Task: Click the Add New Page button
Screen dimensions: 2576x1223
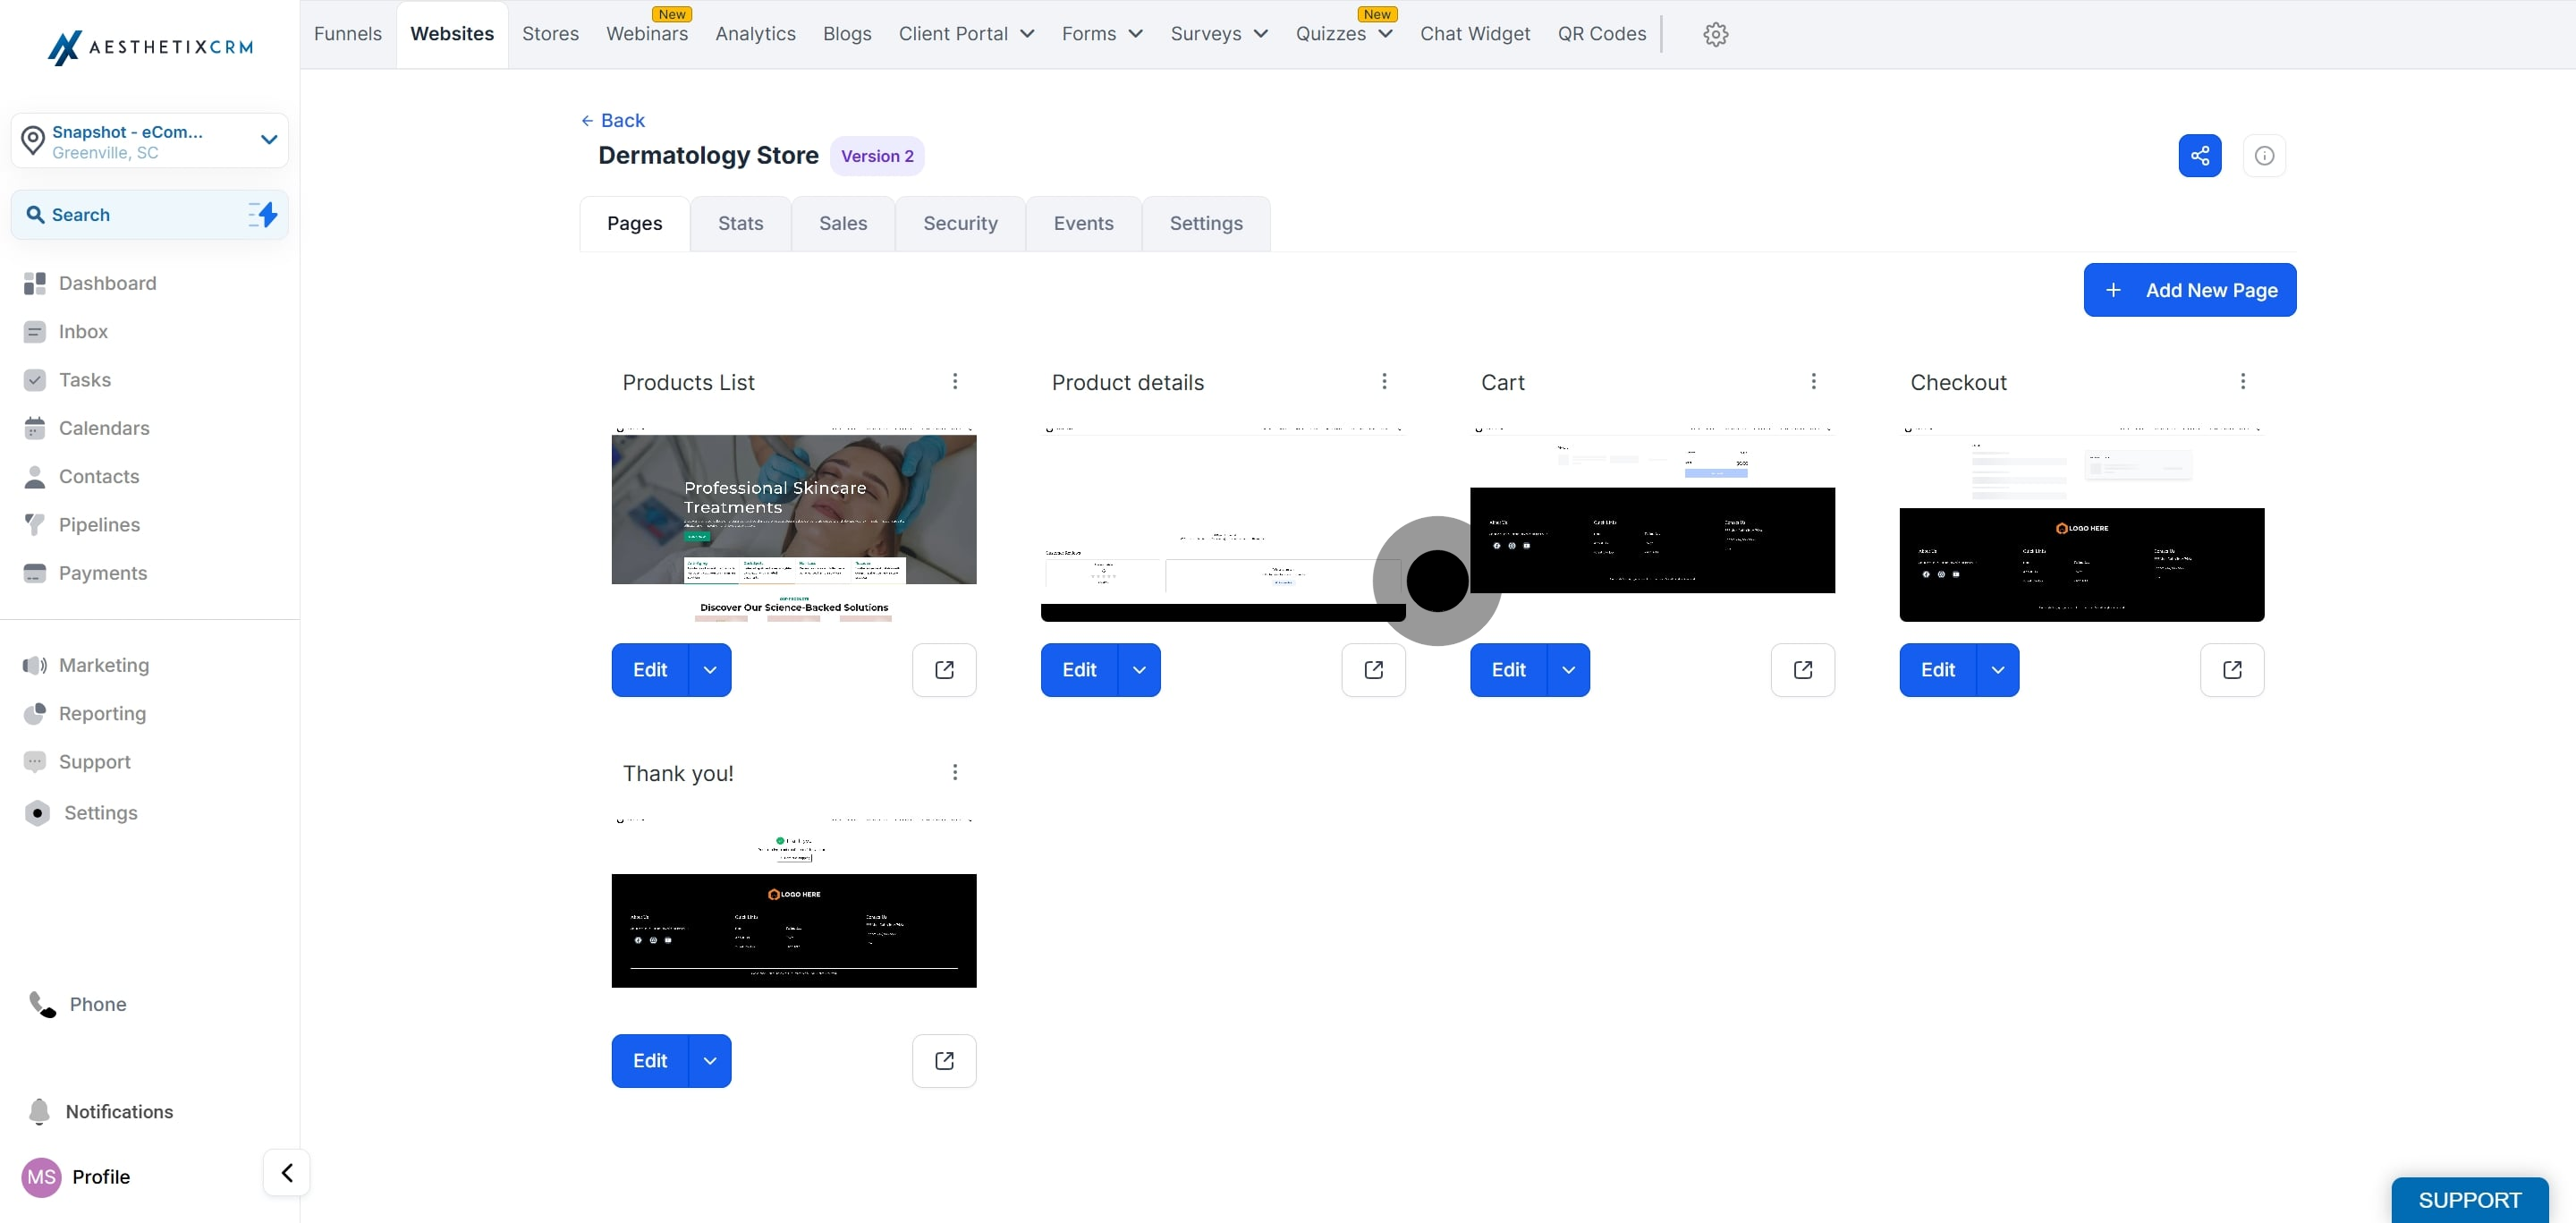Action: coord(2190,290)
